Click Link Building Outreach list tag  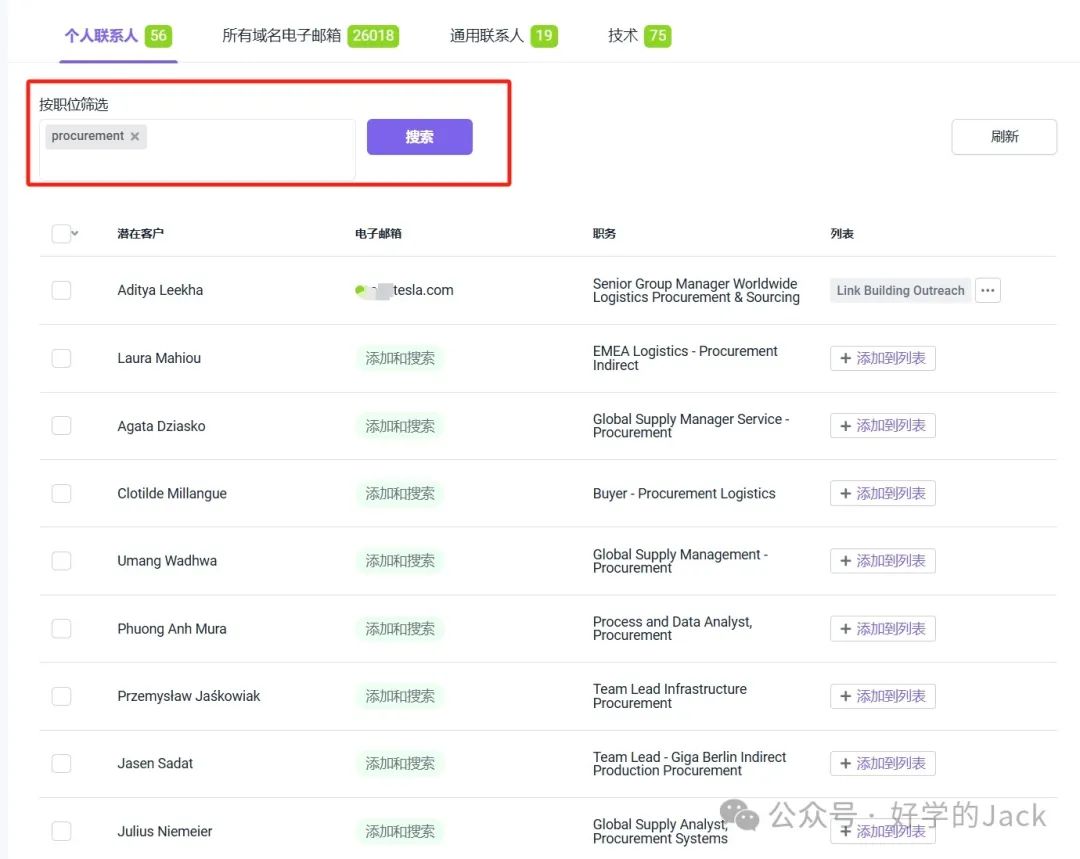point(900,290)
